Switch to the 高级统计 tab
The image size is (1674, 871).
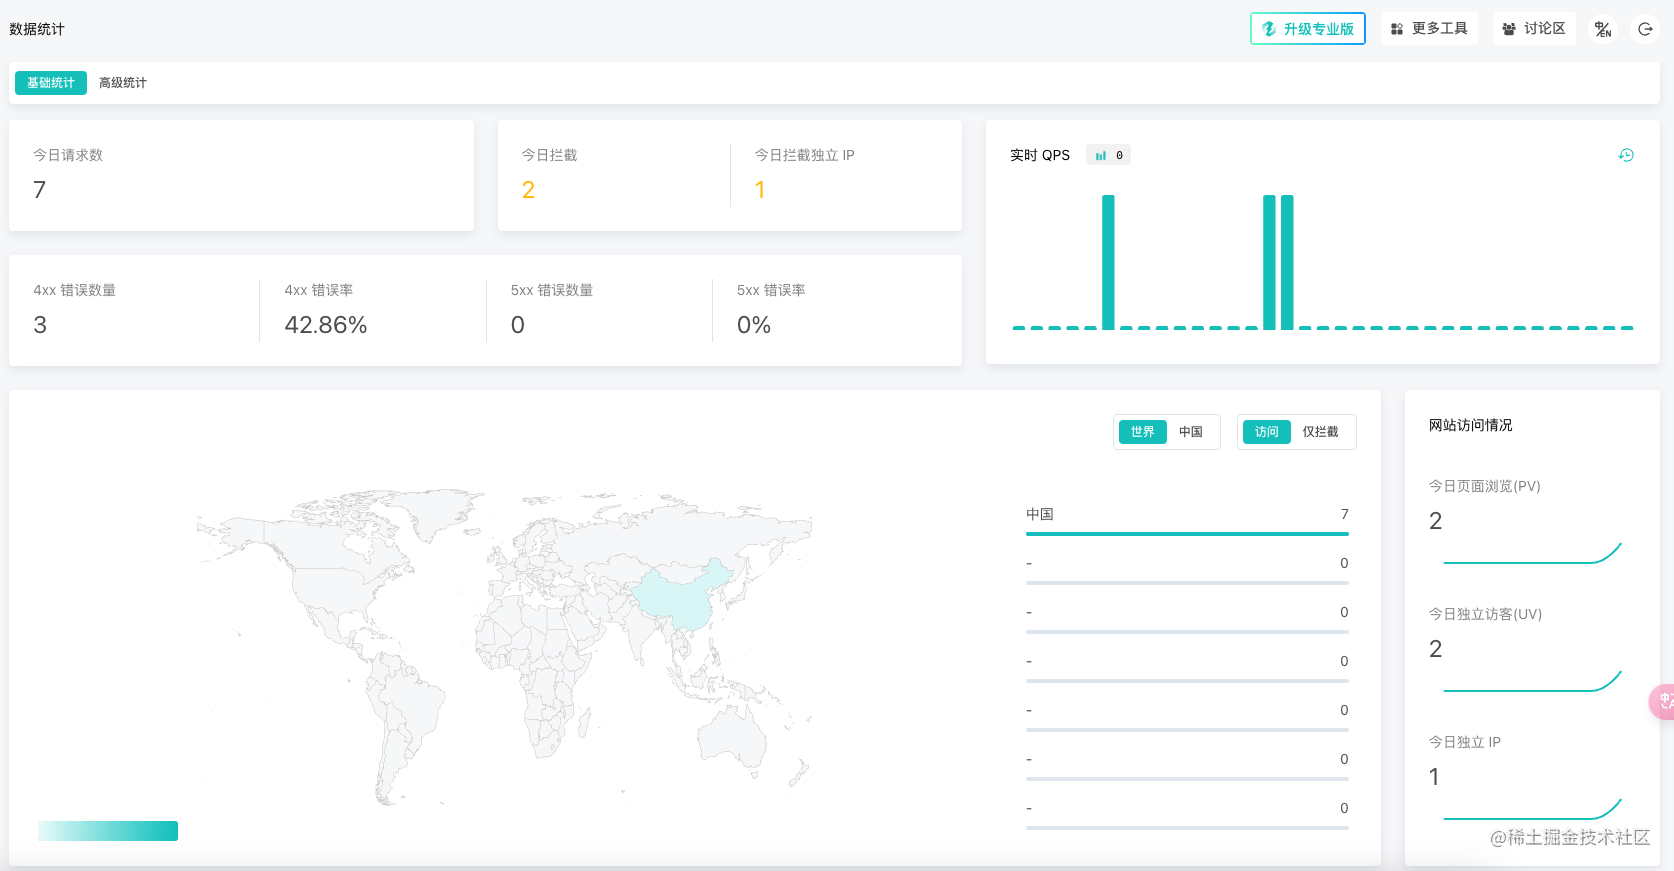123,83
